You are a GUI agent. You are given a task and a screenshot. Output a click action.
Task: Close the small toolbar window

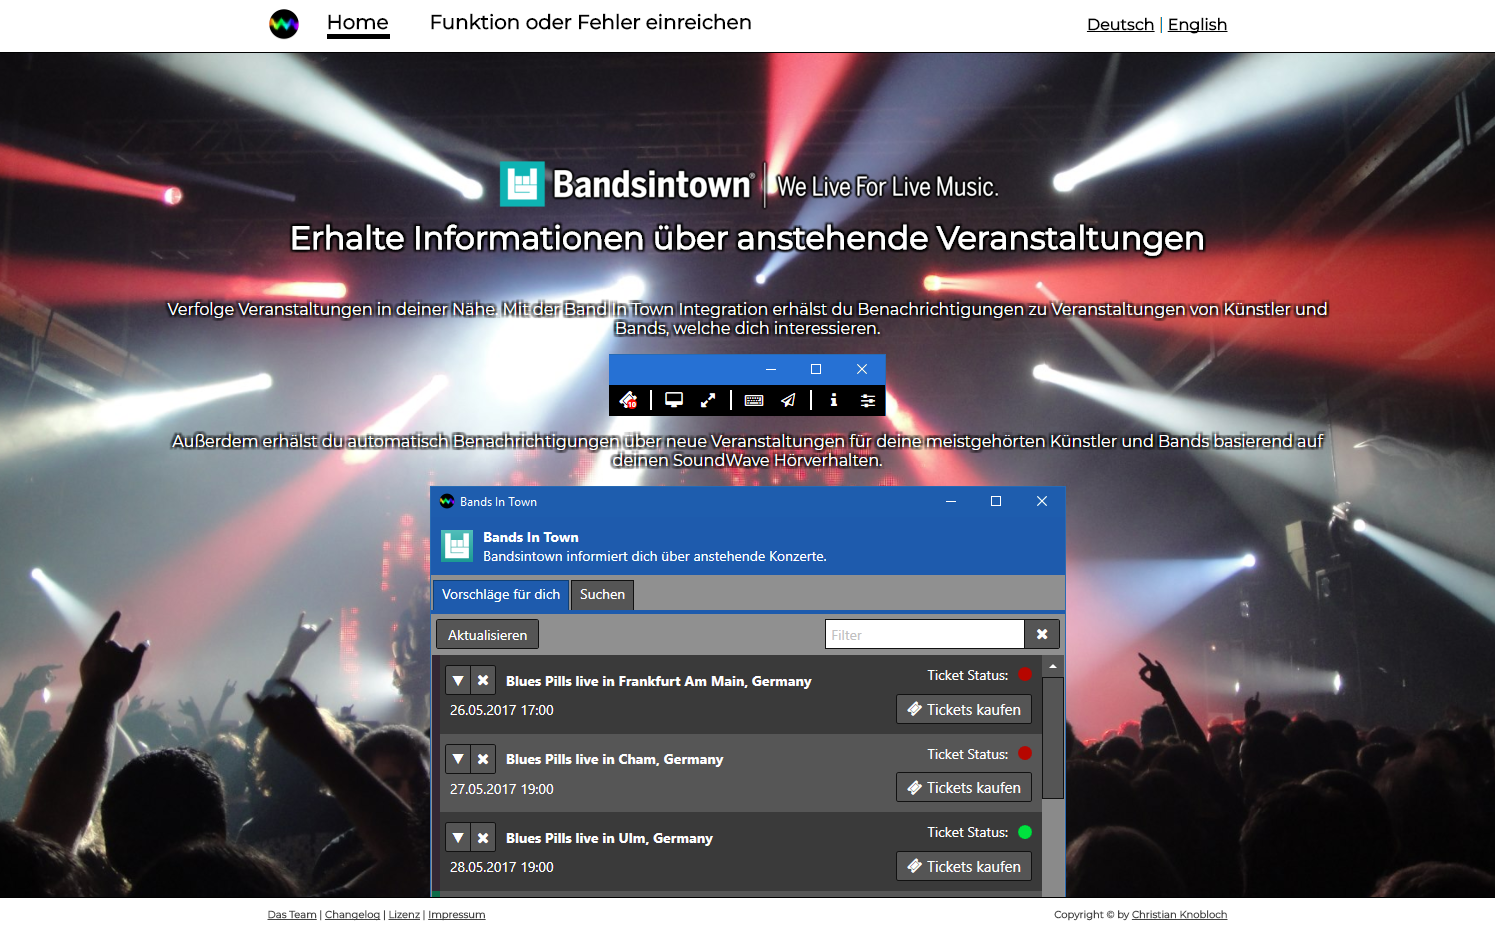(x=862, y=369)
